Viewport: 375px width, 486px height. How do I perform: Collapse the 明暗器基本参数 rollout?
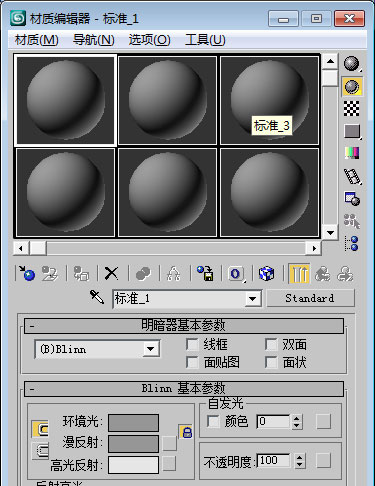click(184, 326)
